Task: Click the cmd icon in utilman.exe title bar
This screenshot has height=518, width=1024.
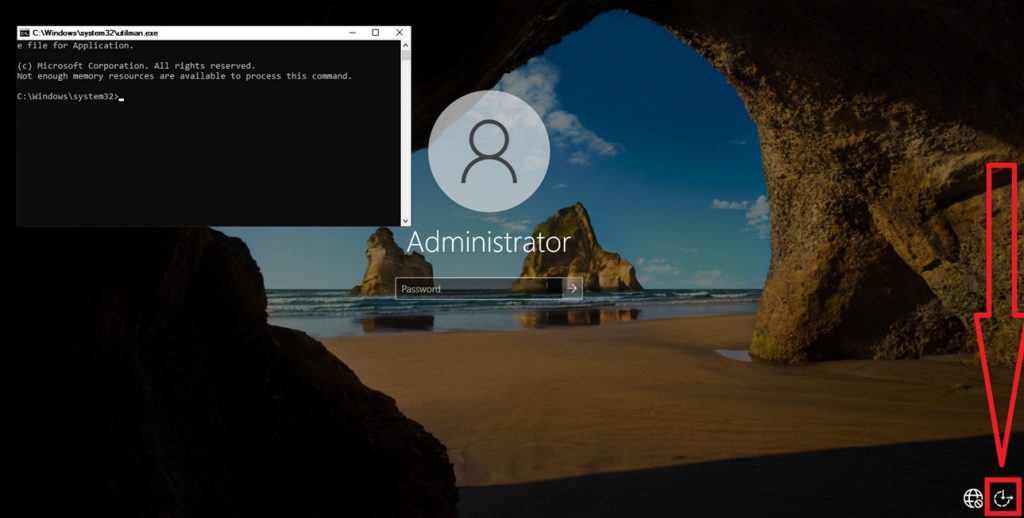Action: [24, 33]
